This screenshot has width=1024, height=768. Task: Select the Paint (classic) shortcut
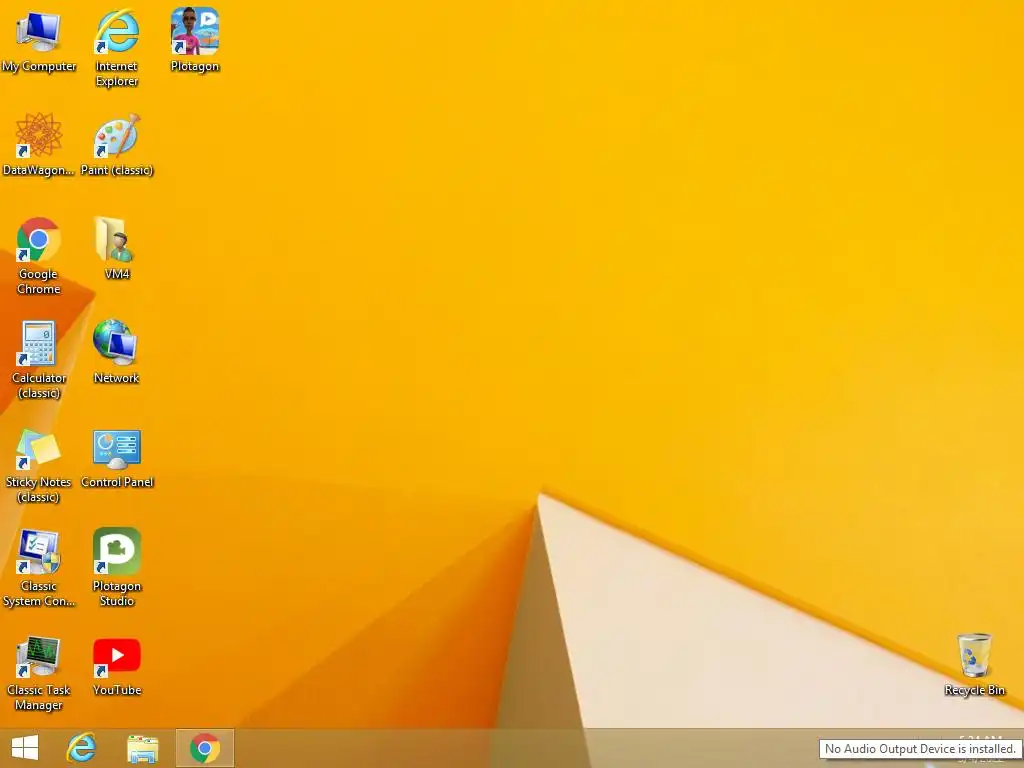pos(117,144)
